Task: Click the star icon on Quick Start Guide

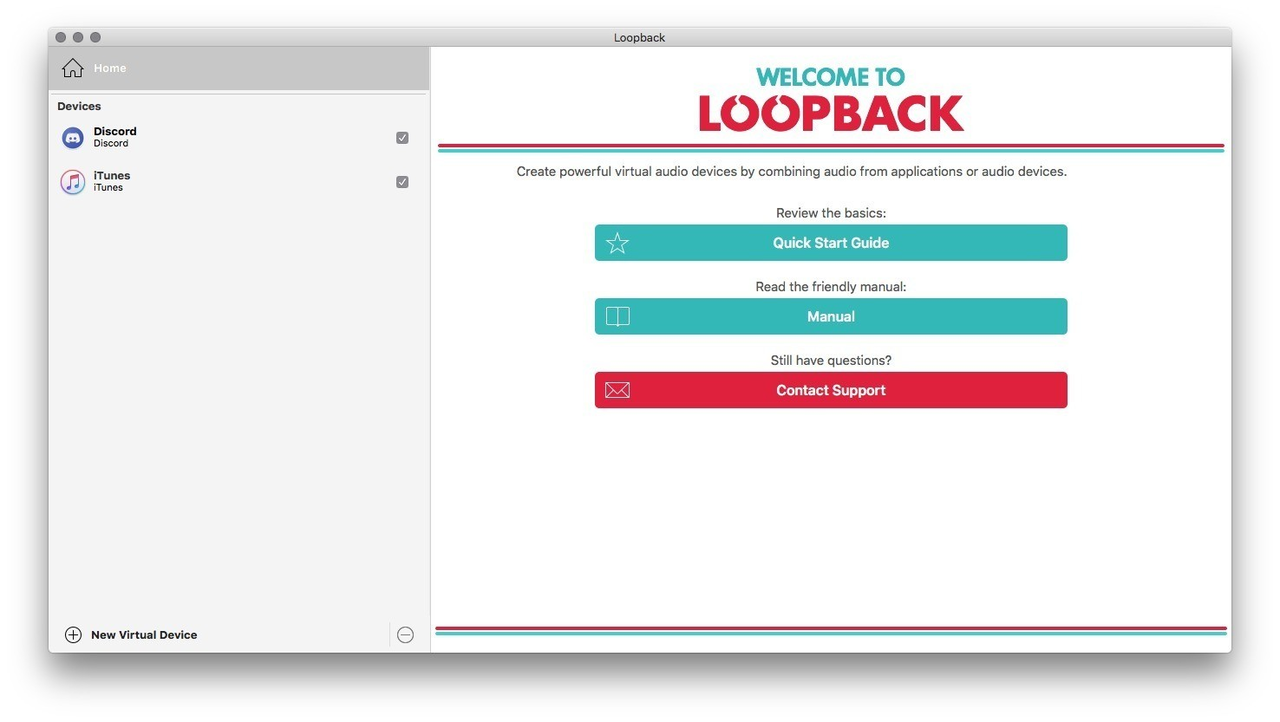Action: click(618, 243)
